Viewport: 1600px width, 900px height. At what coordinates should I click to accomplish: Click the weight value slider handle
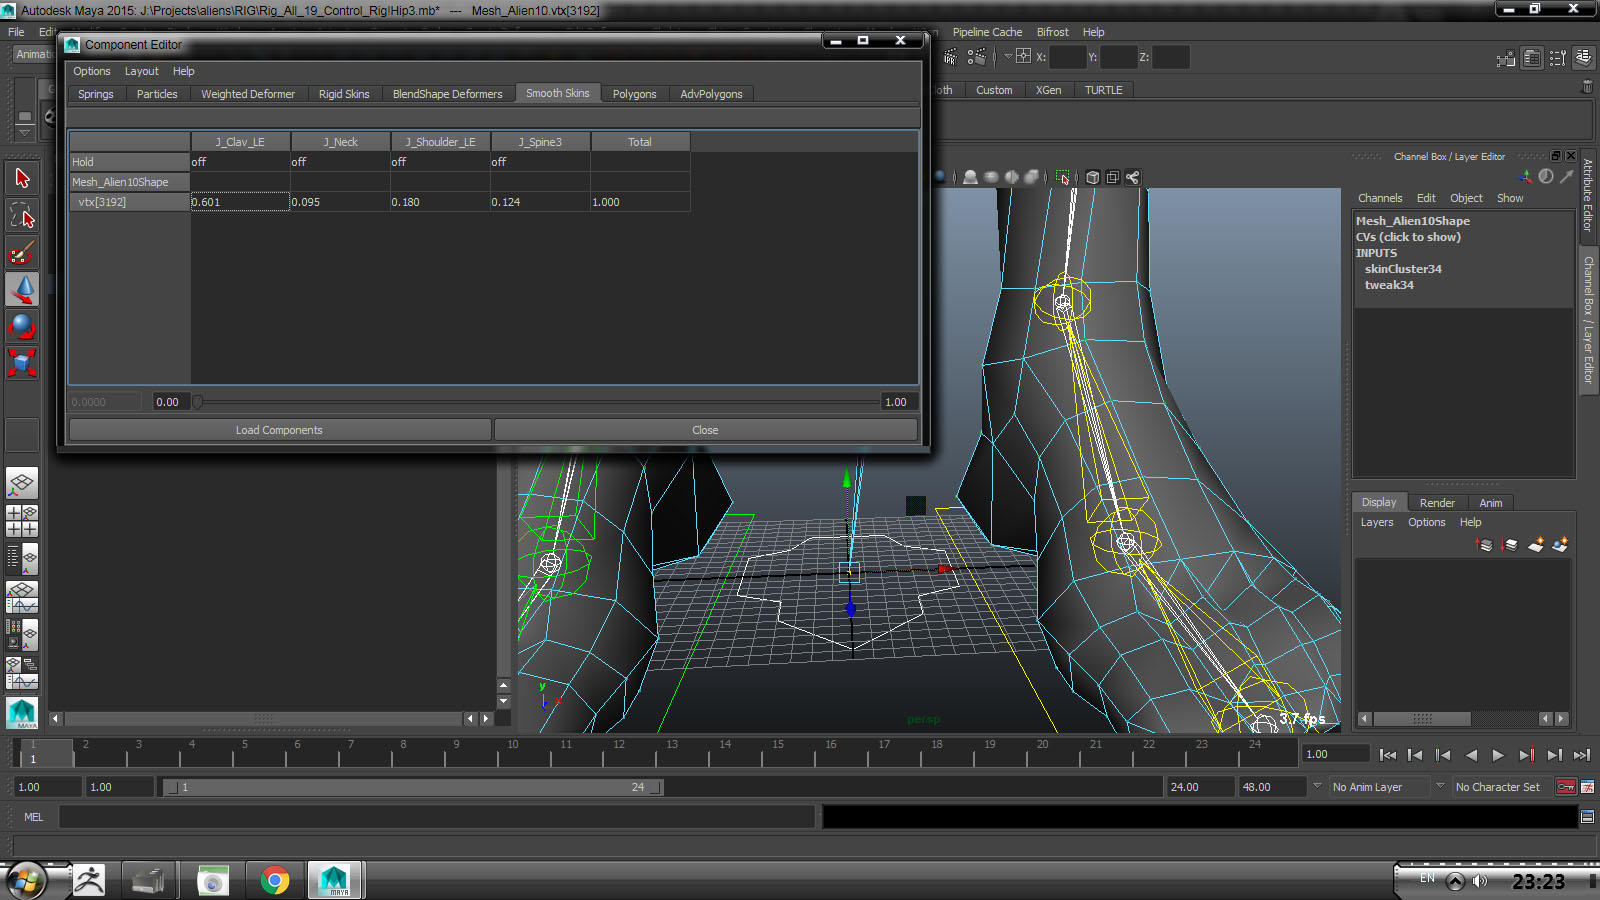(198, 402)
